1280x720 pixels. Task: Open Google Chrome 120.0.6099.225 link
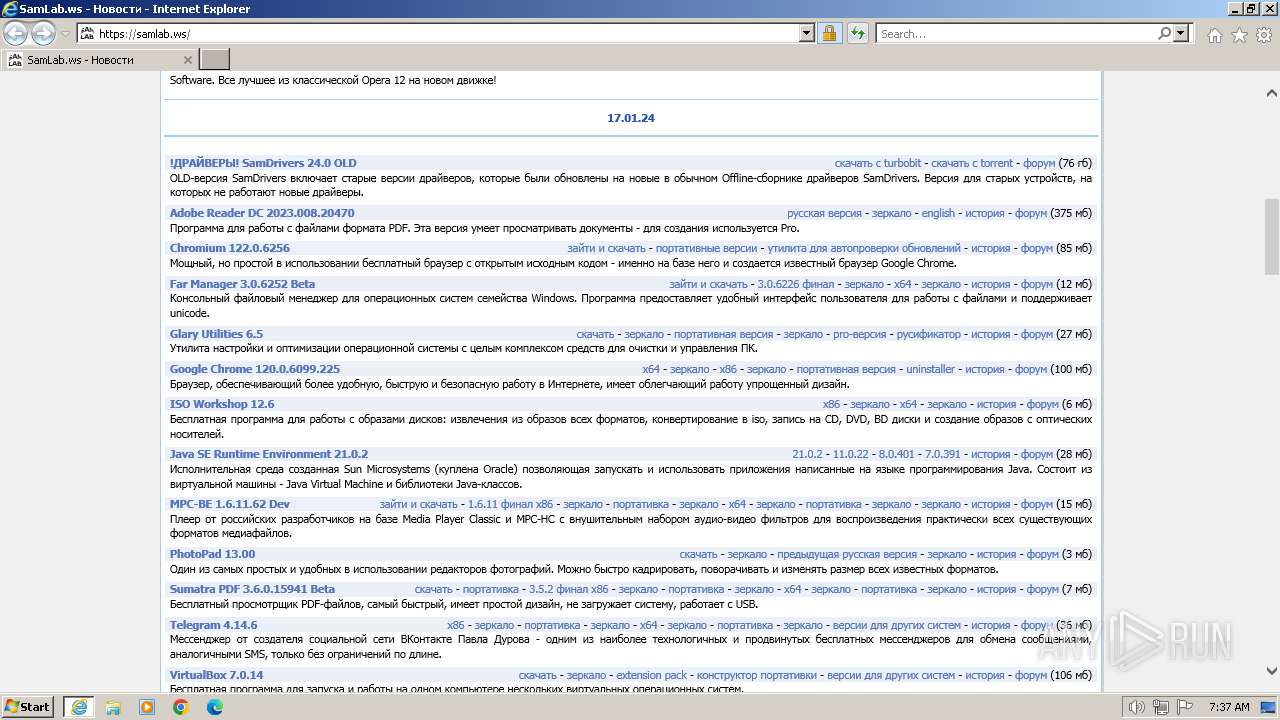point(255,369)
